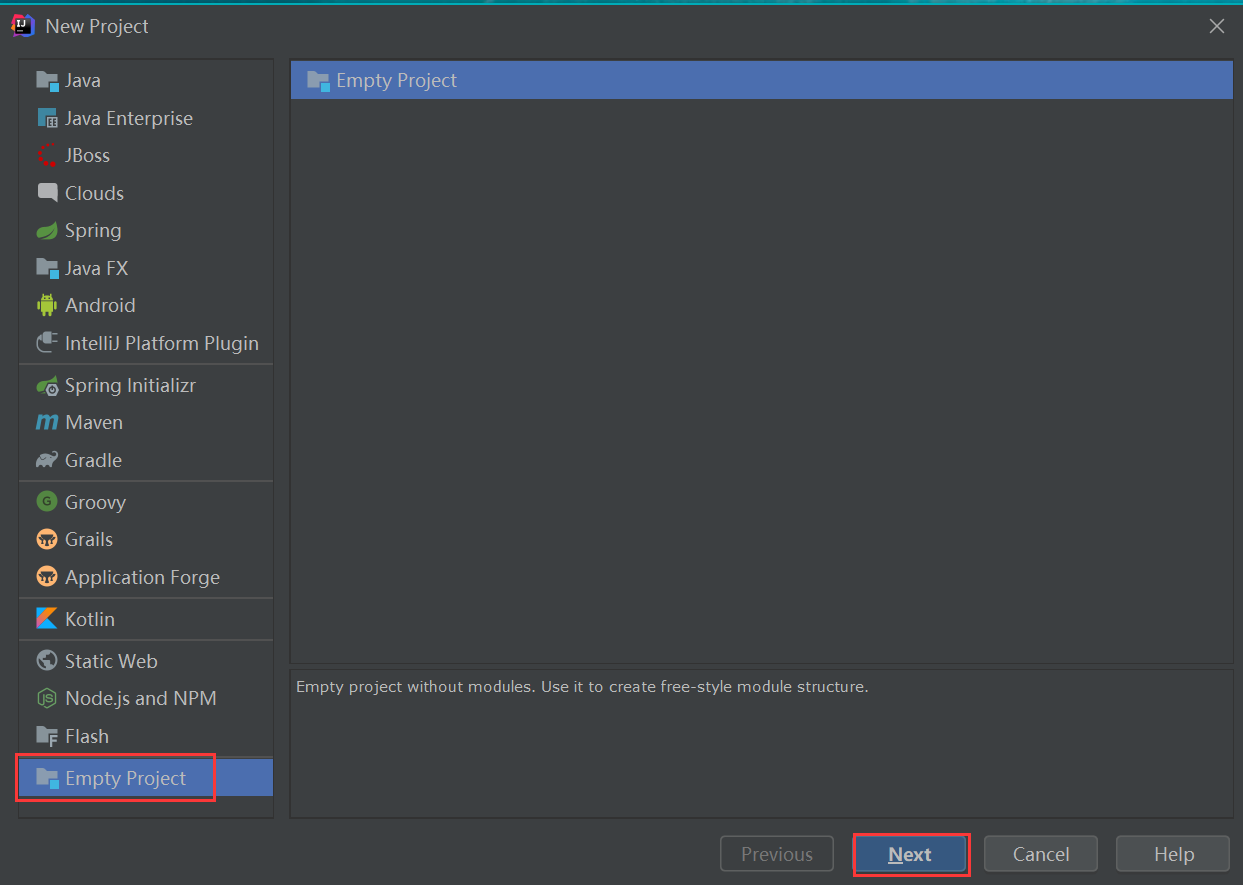Click the Node.js and NPM icon

pos(48,698)
